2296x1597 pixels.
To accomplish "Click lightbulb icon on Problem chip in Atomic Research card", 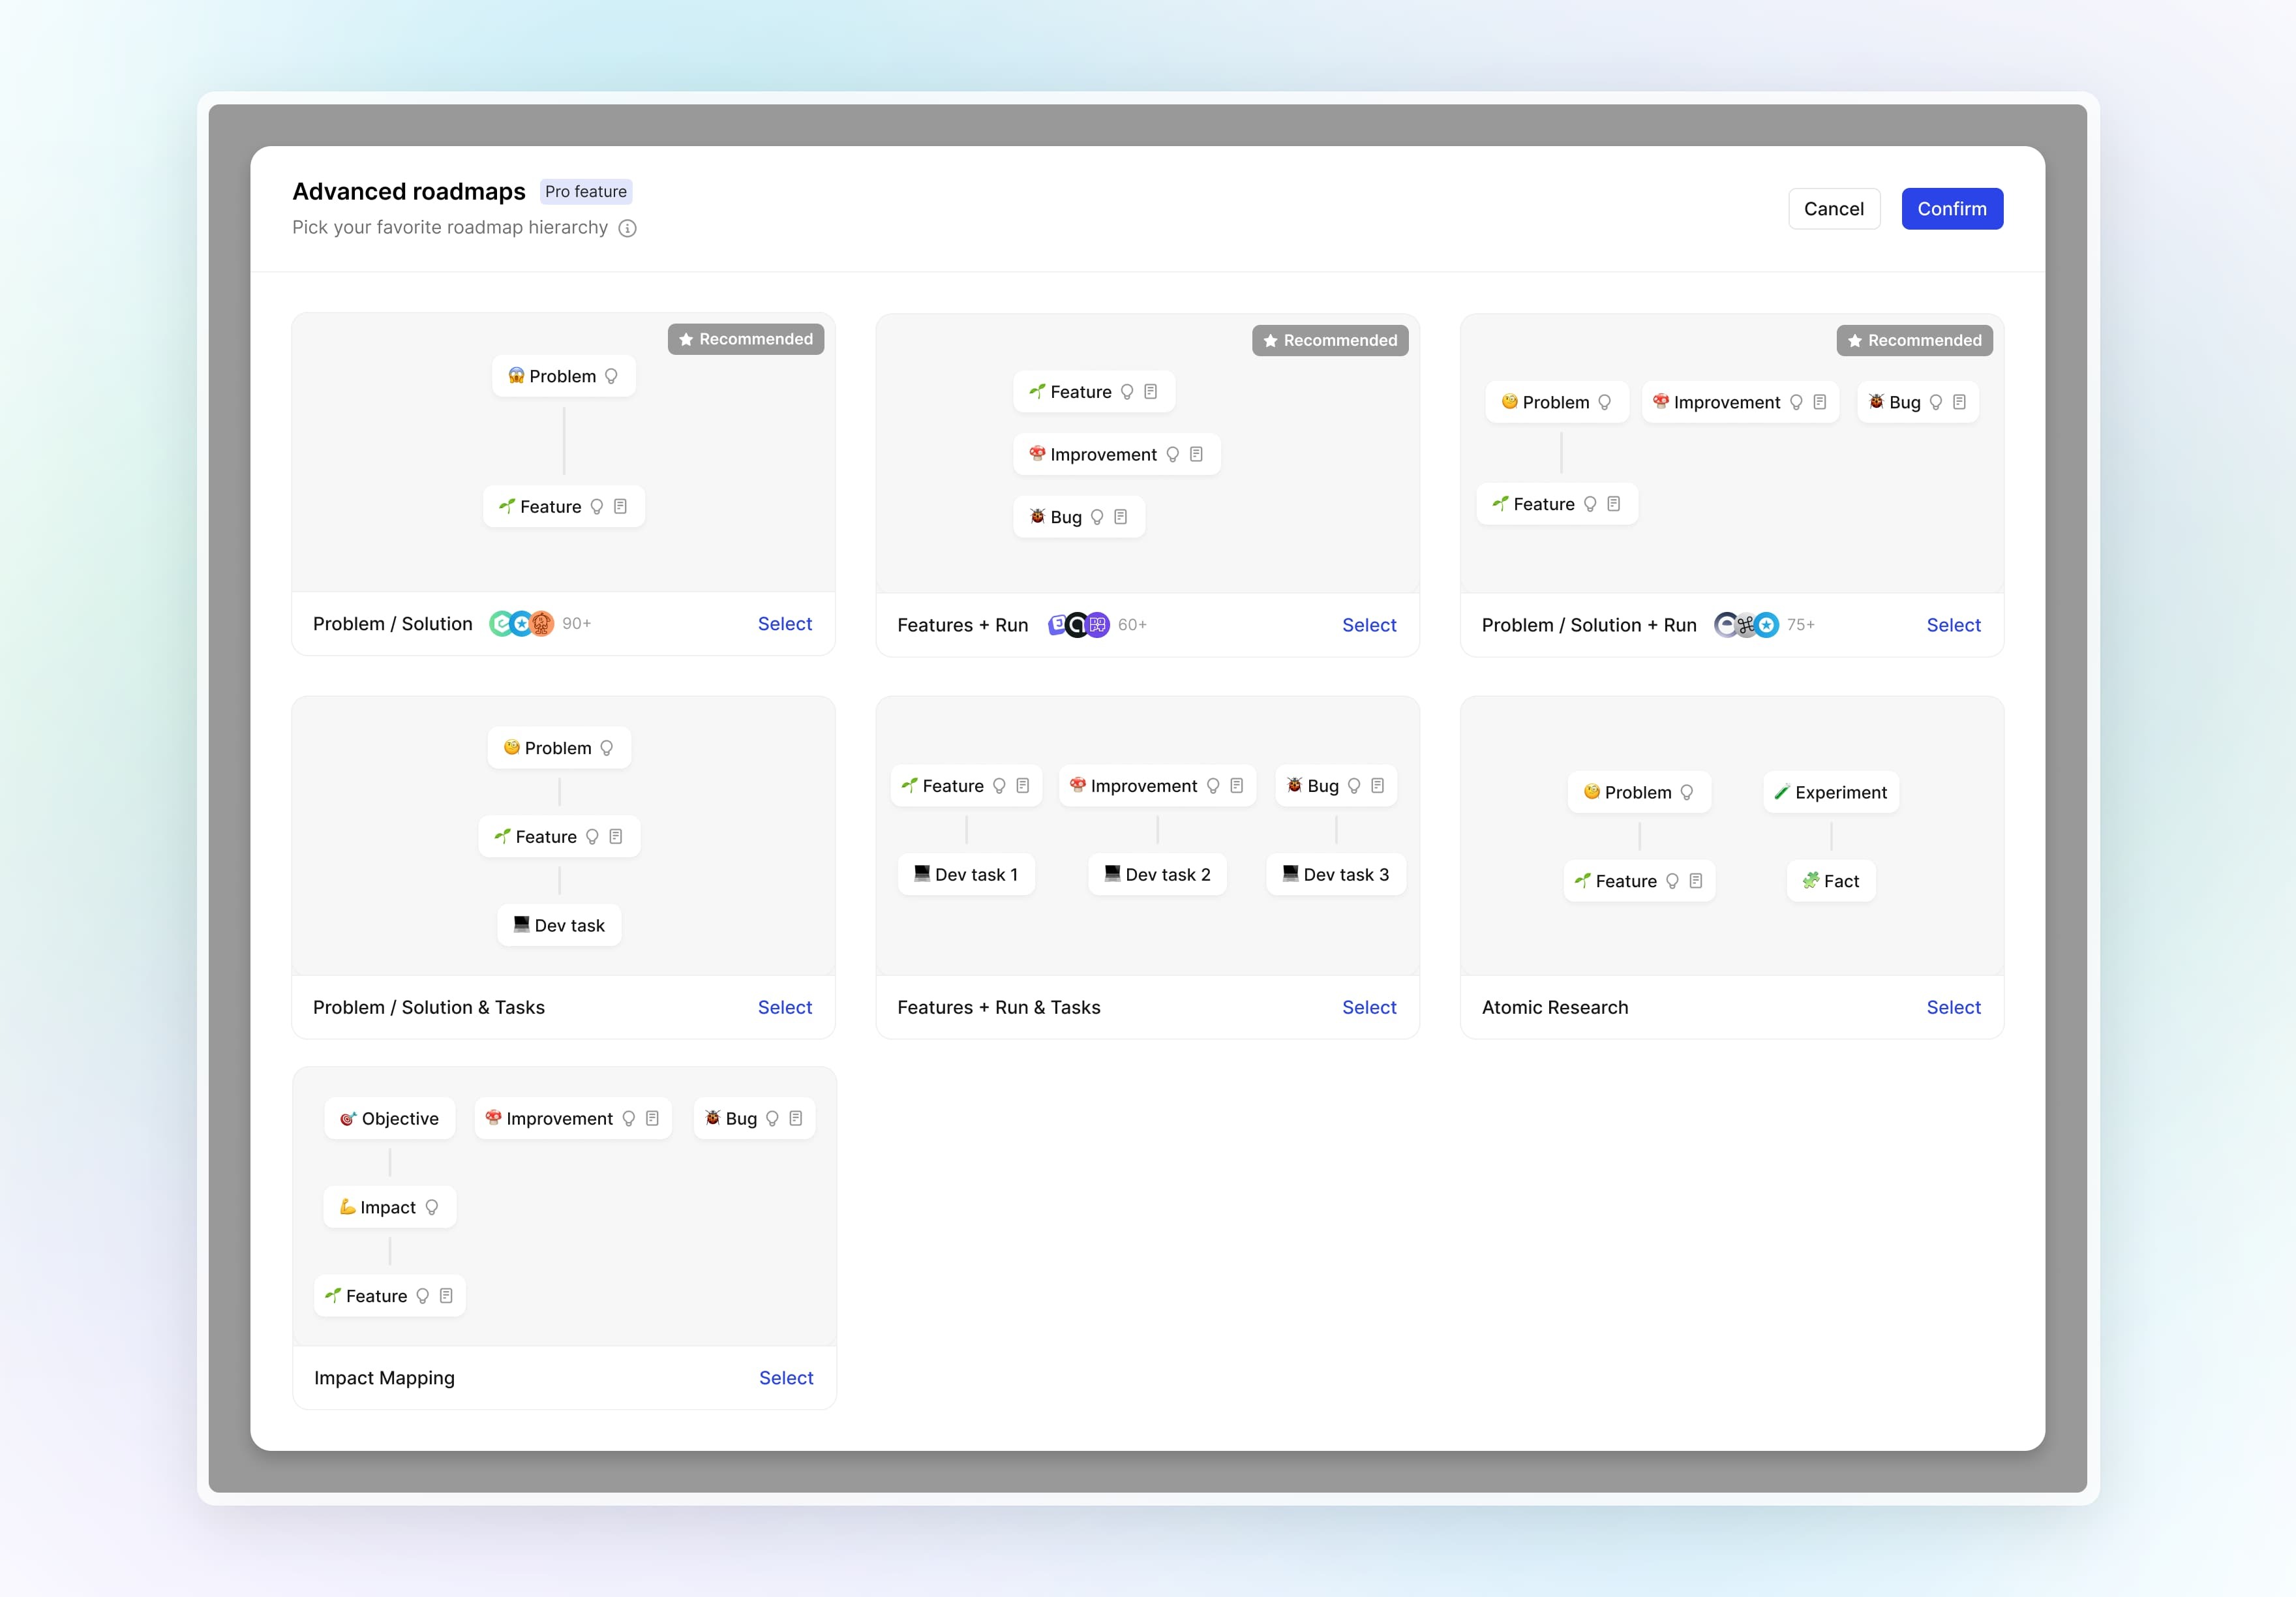I will click(1687, 792).
